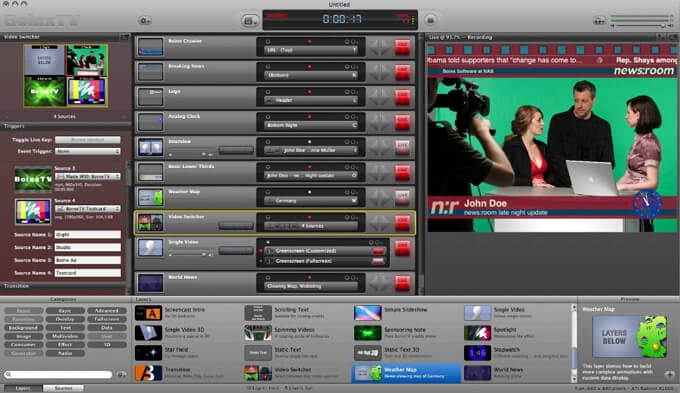Filter by the Data category
The image size is (680, 393).
tap(107, 328)
